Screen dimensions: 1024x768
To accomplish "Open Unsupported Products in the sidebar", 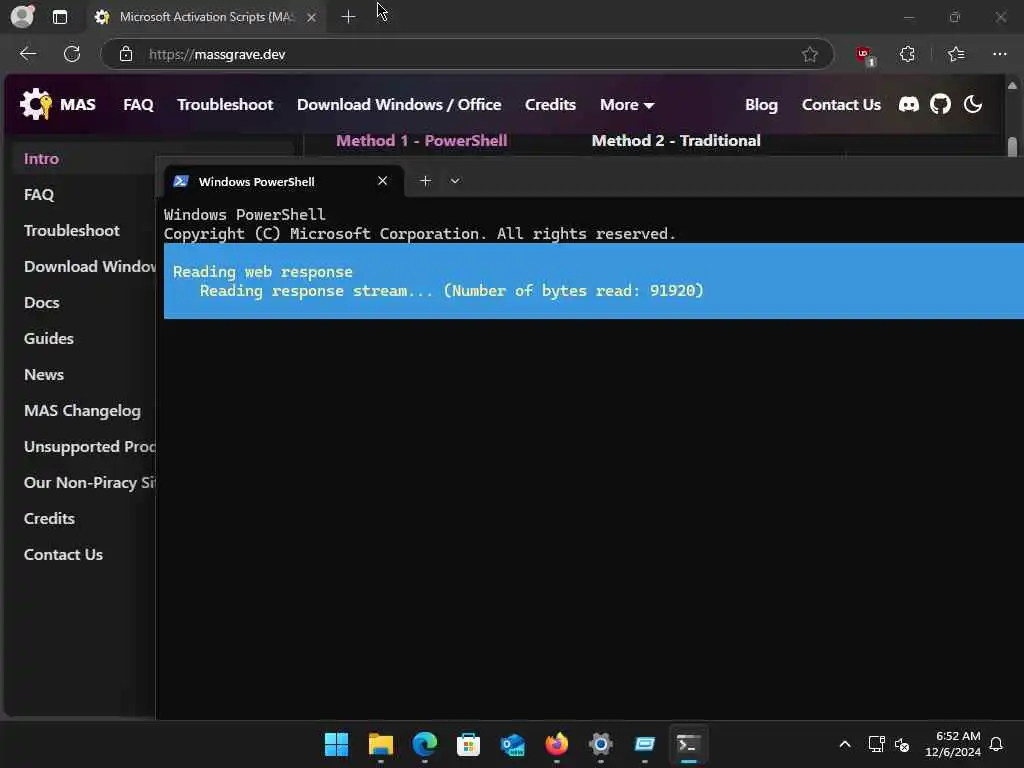I will [89, 446].
